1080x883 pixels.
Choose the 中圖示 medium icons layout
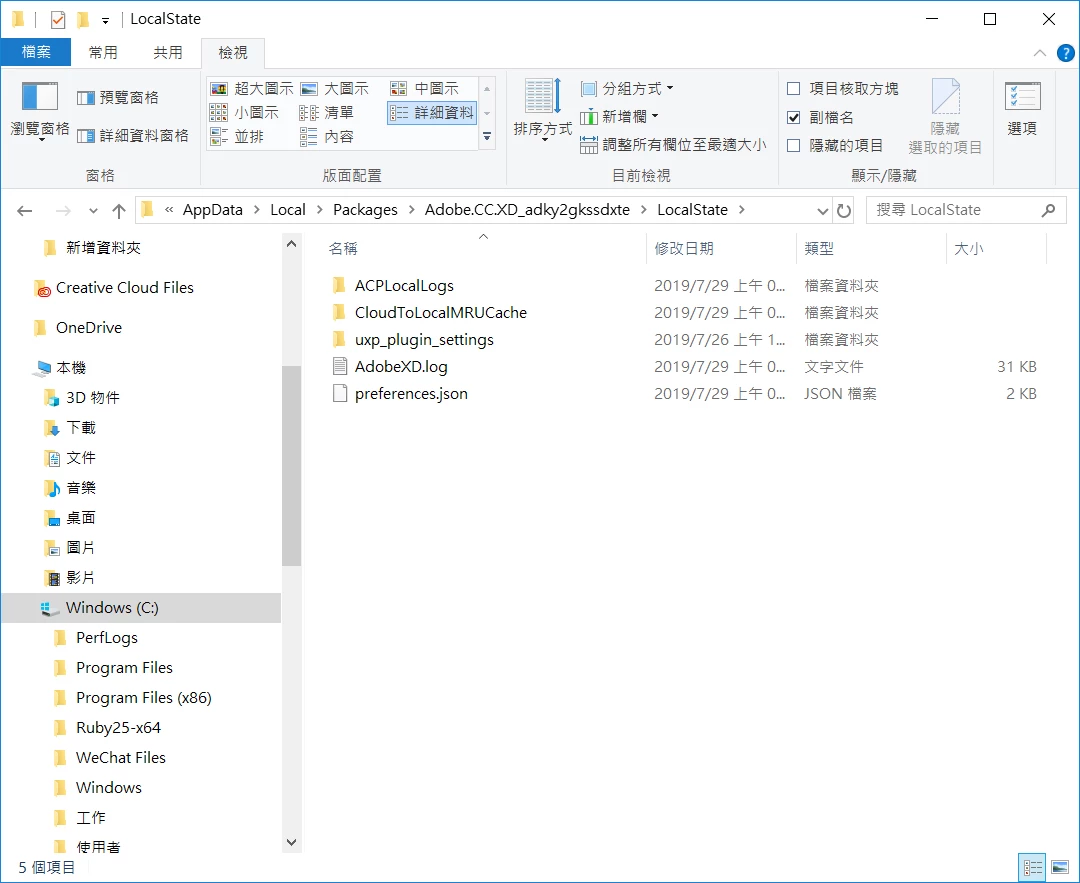[424, 89]
